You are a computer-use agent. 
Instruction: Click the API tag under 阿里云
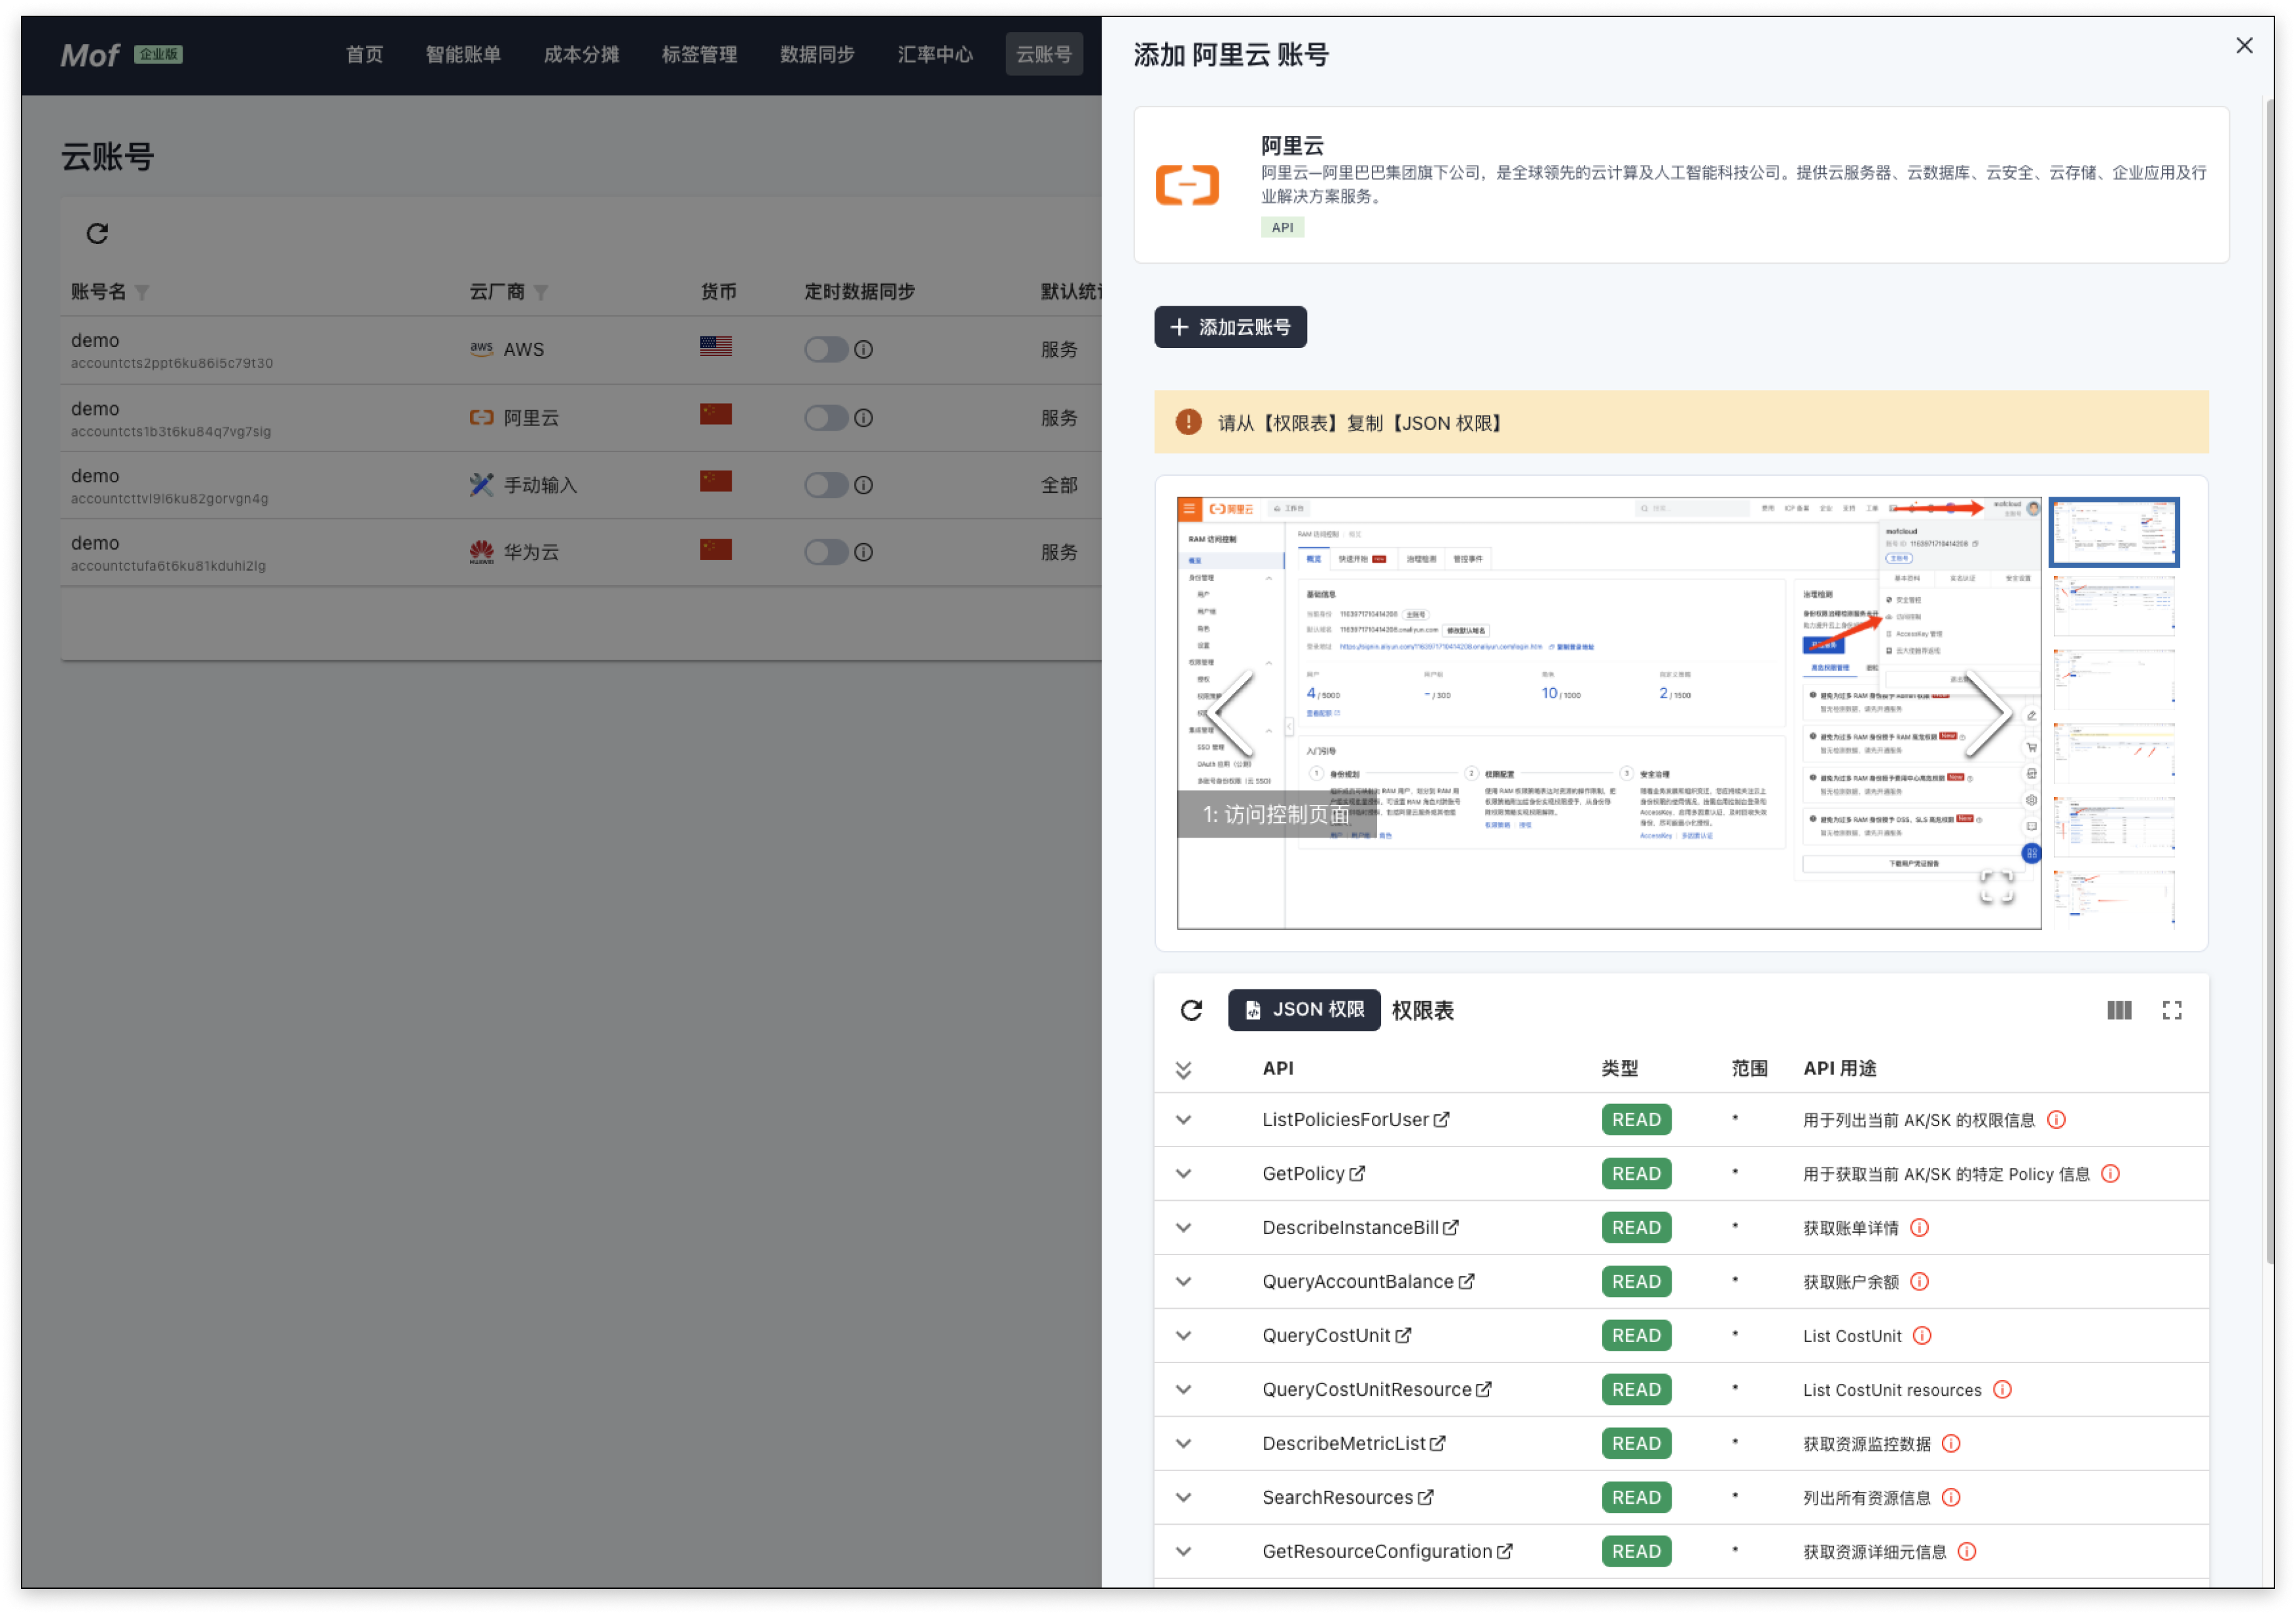(1282, 228)
